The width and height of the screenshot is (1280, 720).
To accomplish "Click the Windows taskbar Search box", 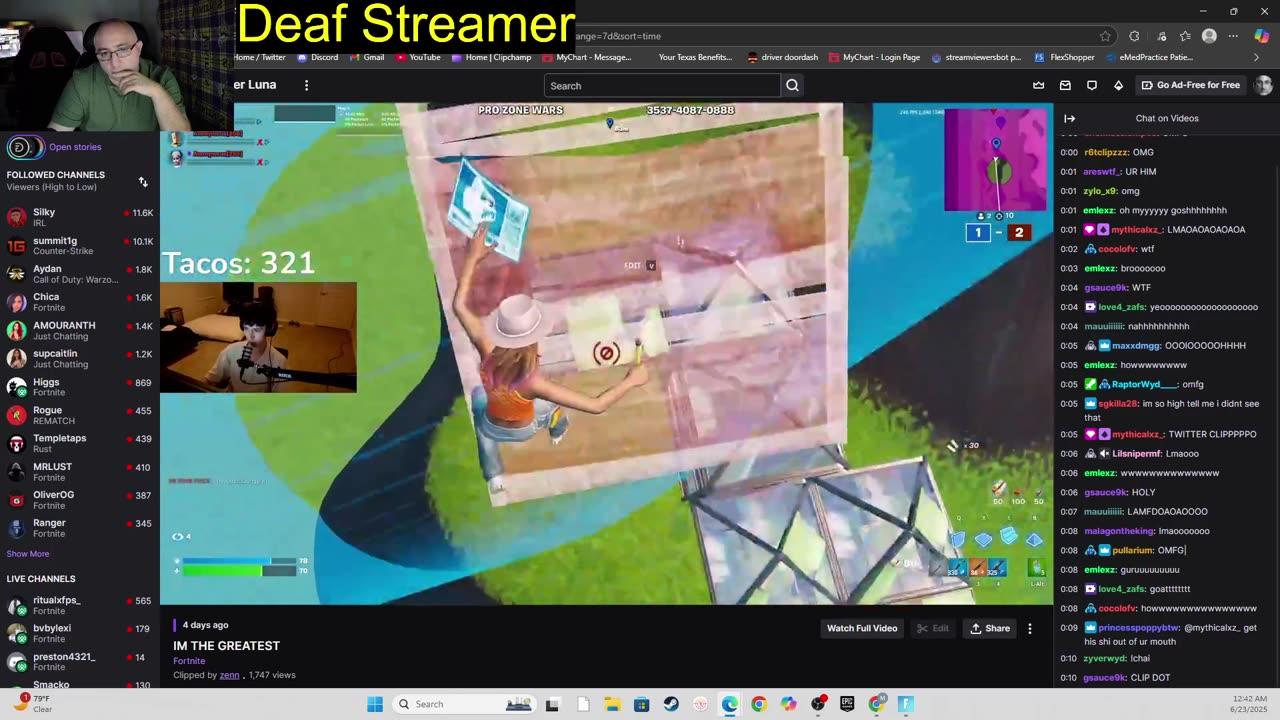I will pyautogui.click(x=466, y=704).
